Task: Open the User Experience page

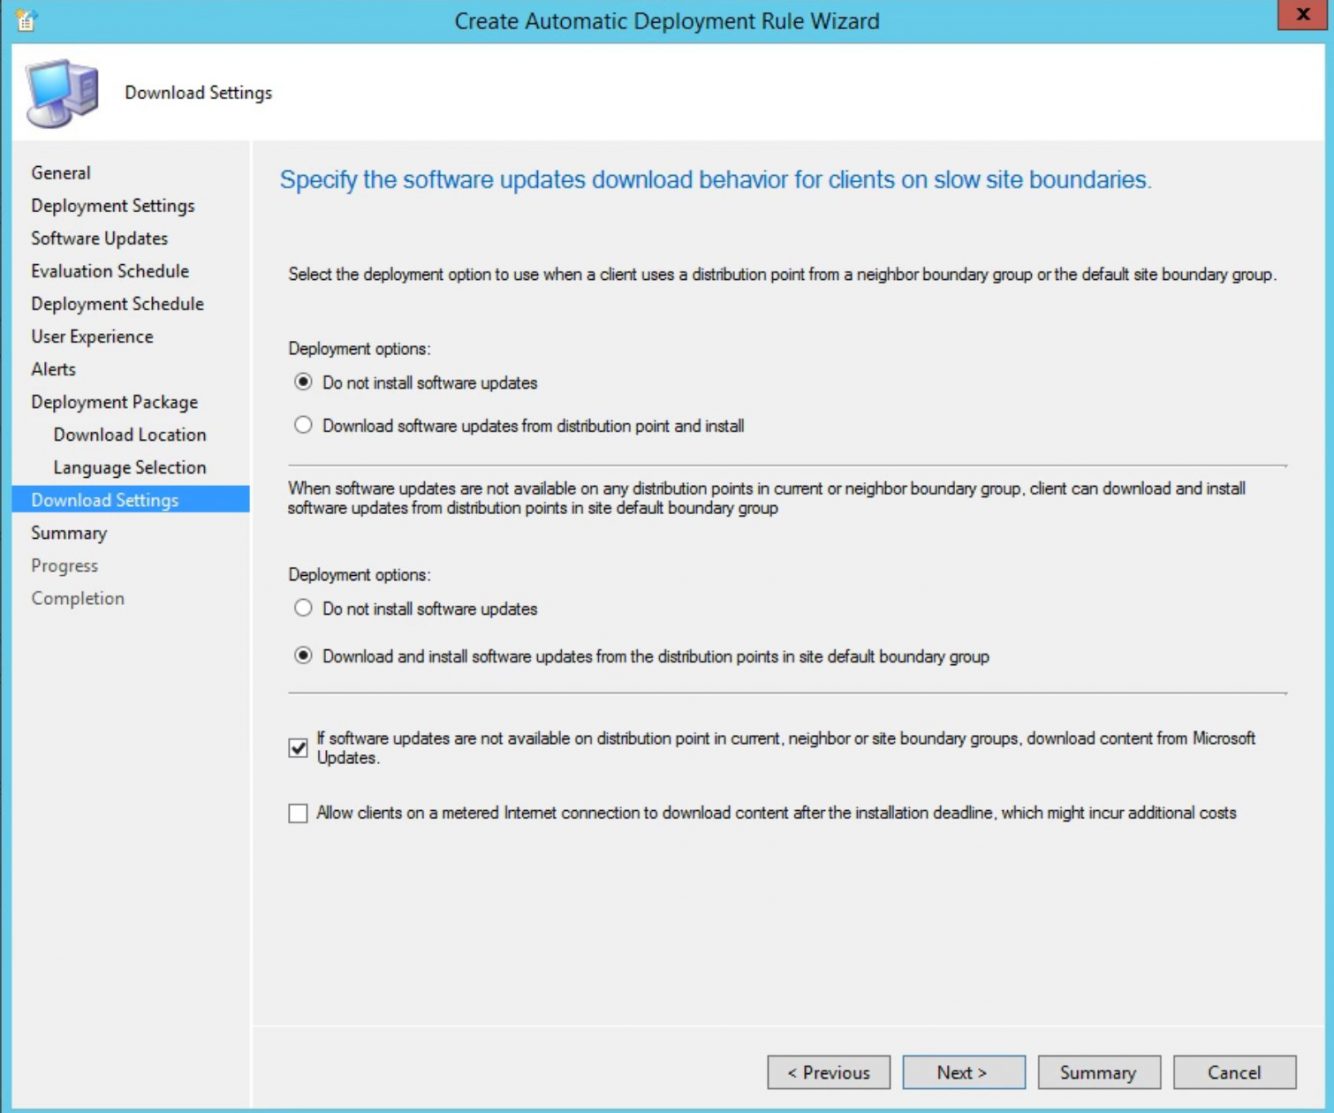Action: point(93,337)
